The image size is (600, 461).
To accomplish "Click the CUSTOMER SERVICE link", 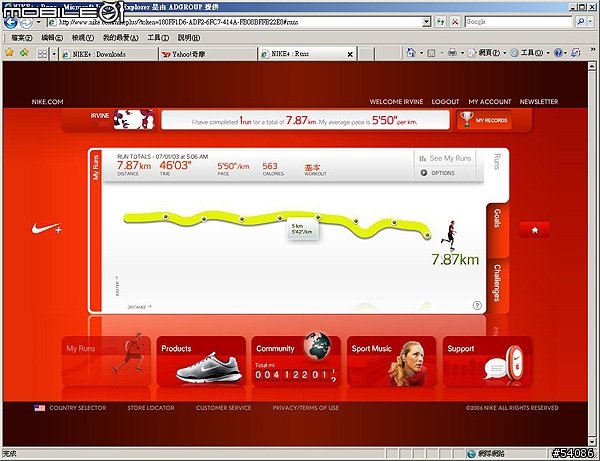I will [x=223, y=408].
